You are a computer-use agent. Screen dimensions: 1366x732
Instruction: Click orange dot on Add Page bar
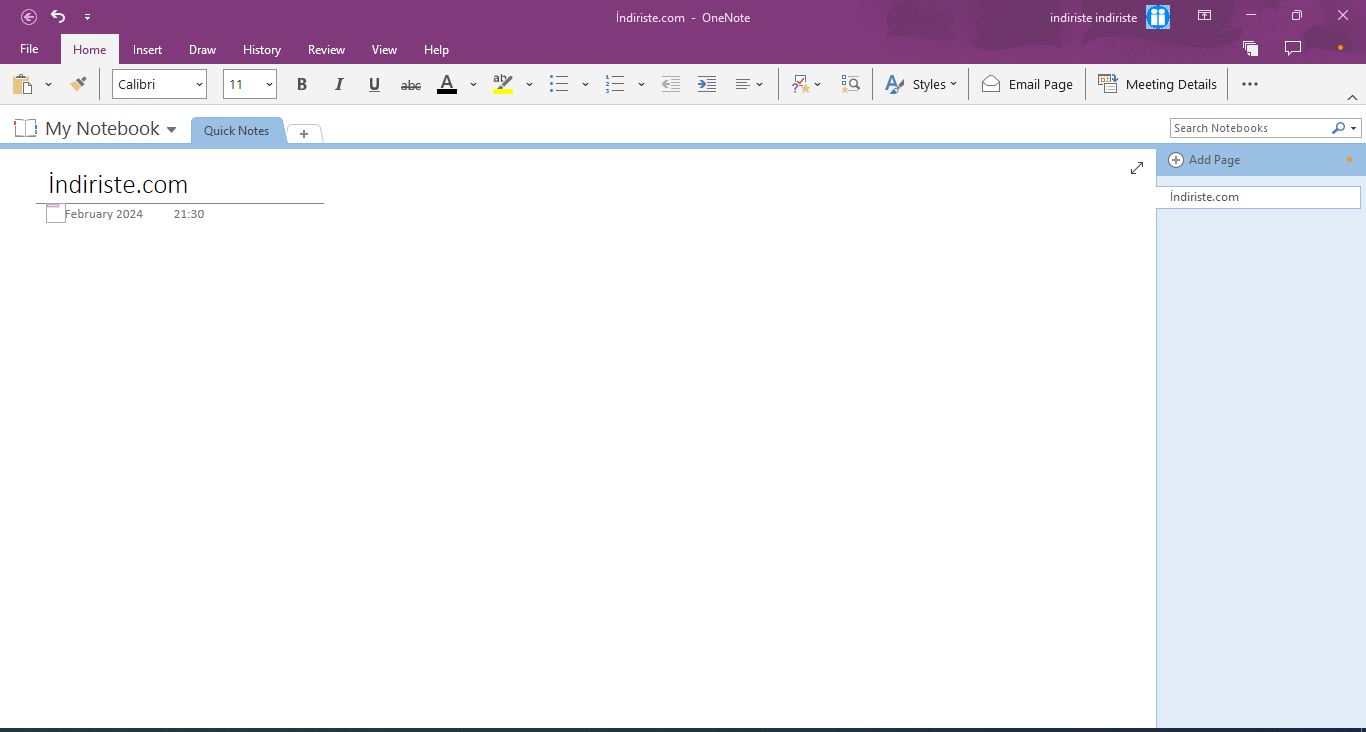click(x=1349, y=160)
